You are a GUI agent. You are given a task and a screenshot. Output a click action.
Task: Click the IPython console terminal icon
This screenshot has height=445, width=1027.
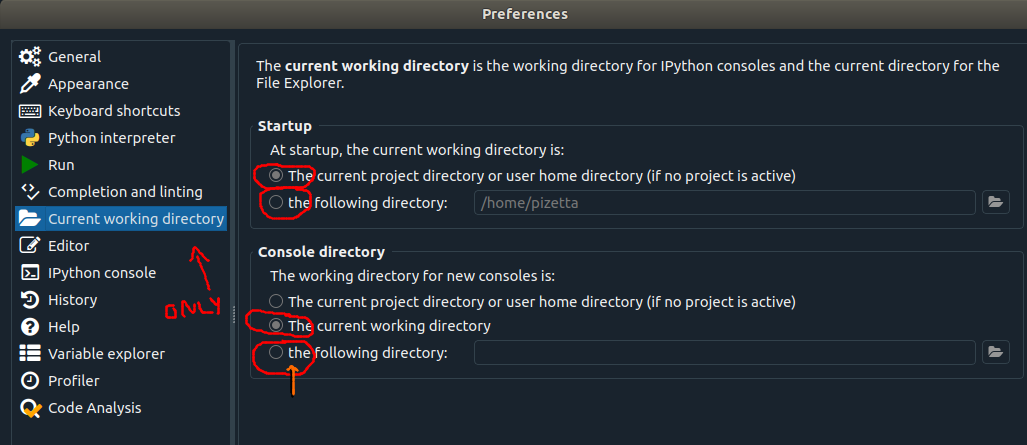point(30,273)
